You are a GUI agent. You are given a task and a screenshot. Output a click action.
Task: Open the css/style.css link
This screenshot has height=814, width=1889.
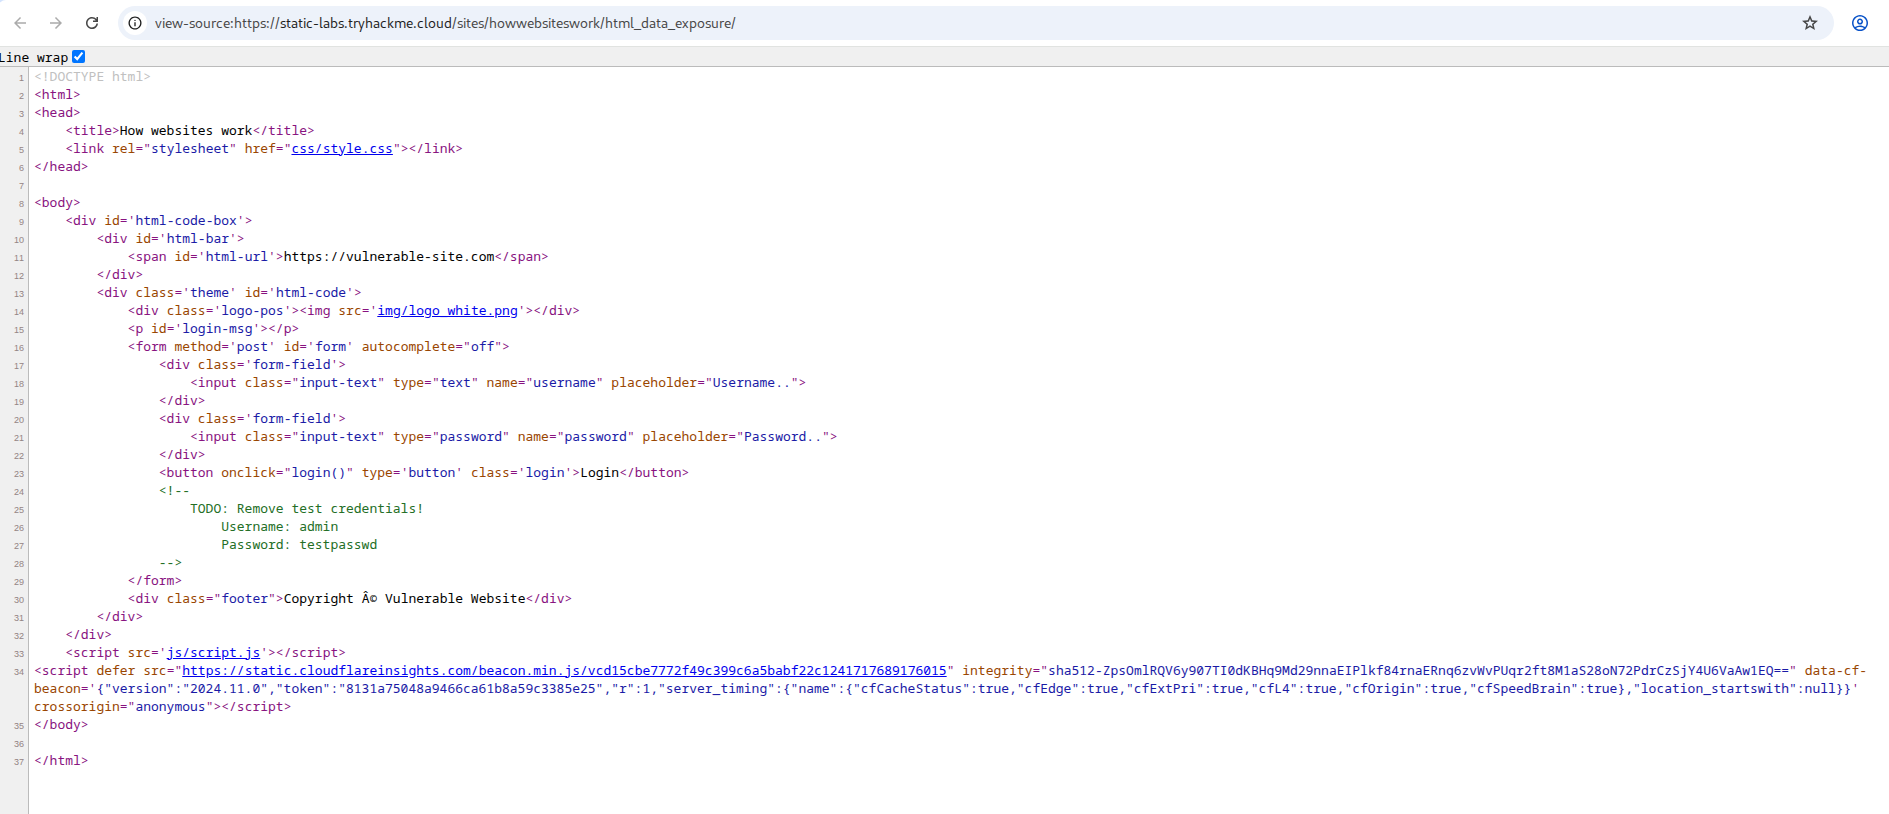click(341, 149)
